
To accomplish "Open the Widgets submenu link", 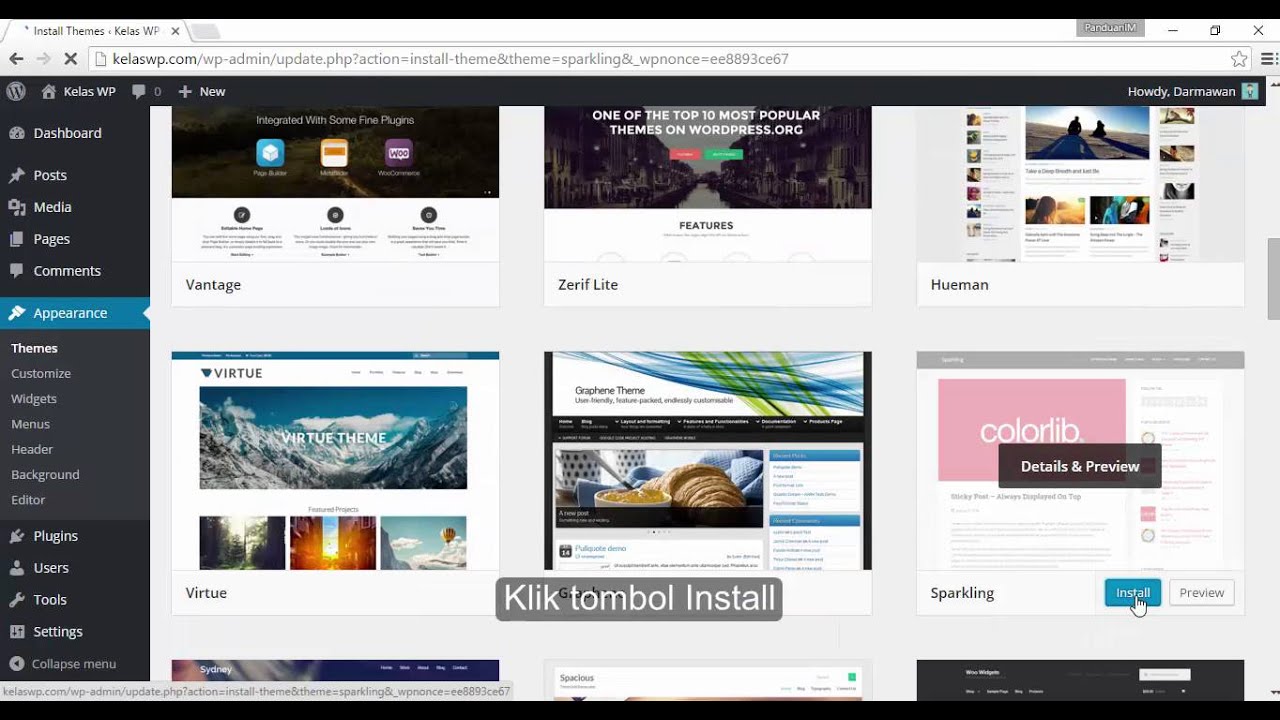I will pos(34,398).
